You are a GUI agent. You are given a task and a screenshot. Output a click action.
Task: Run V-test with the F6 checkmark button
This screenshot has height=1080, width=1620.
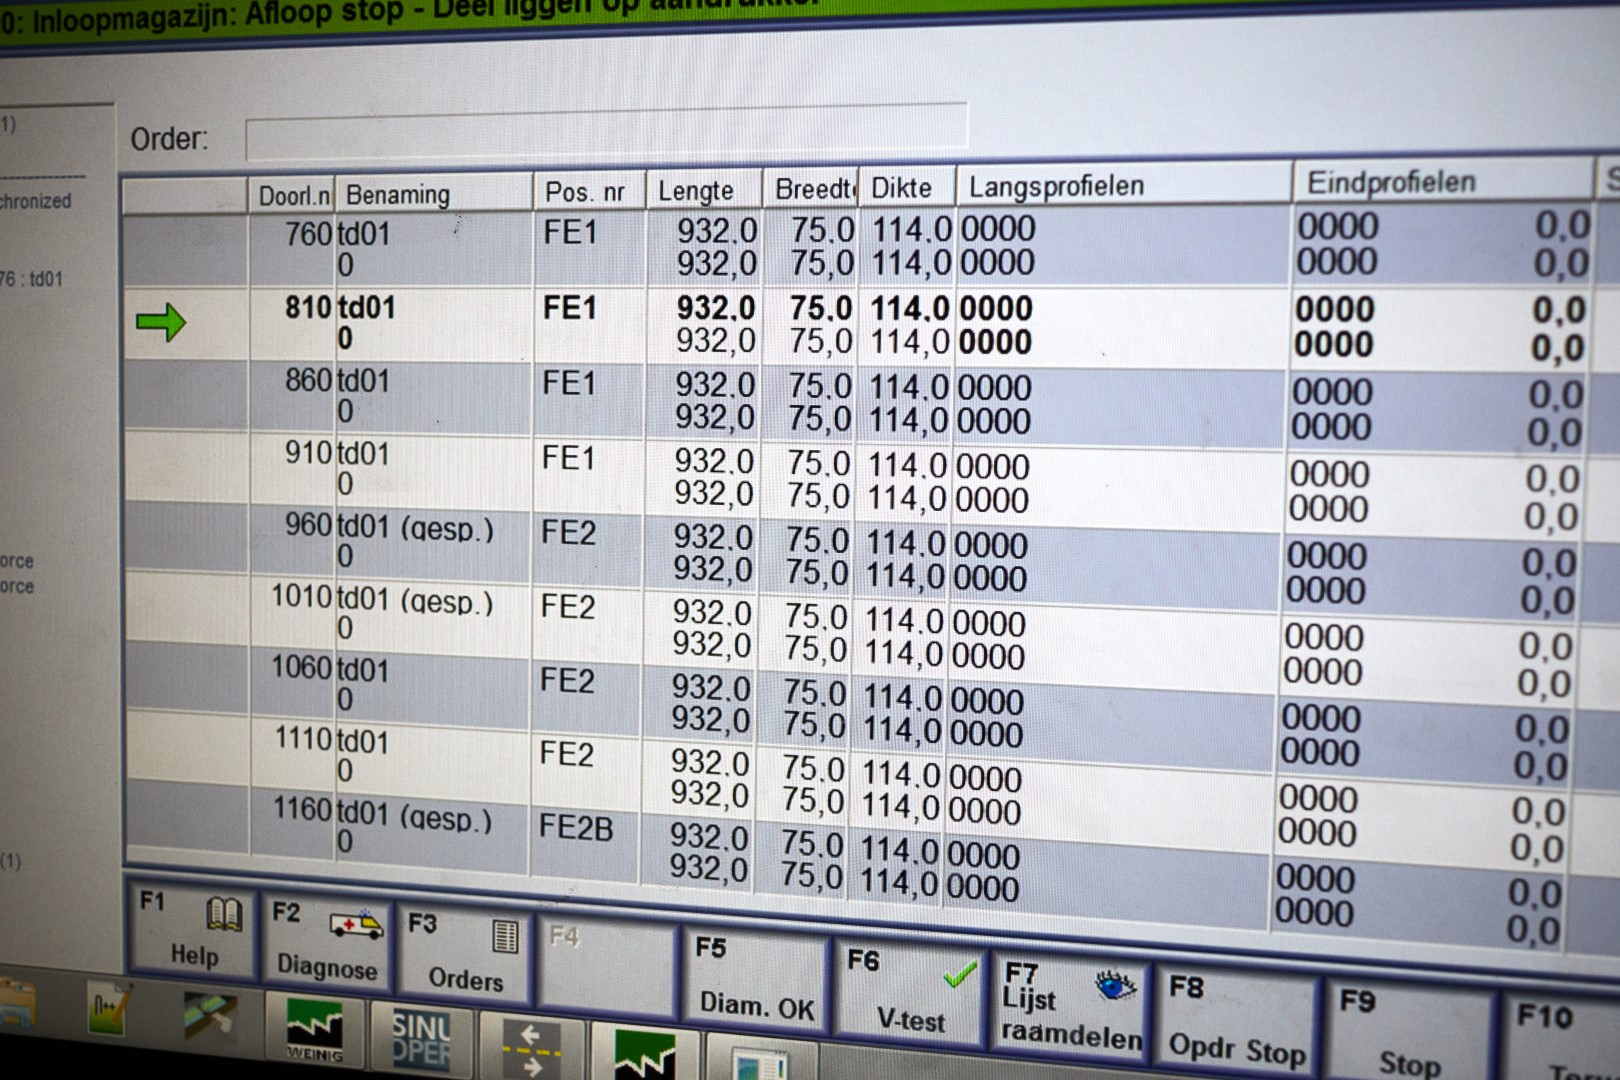[x=909, y=993]
